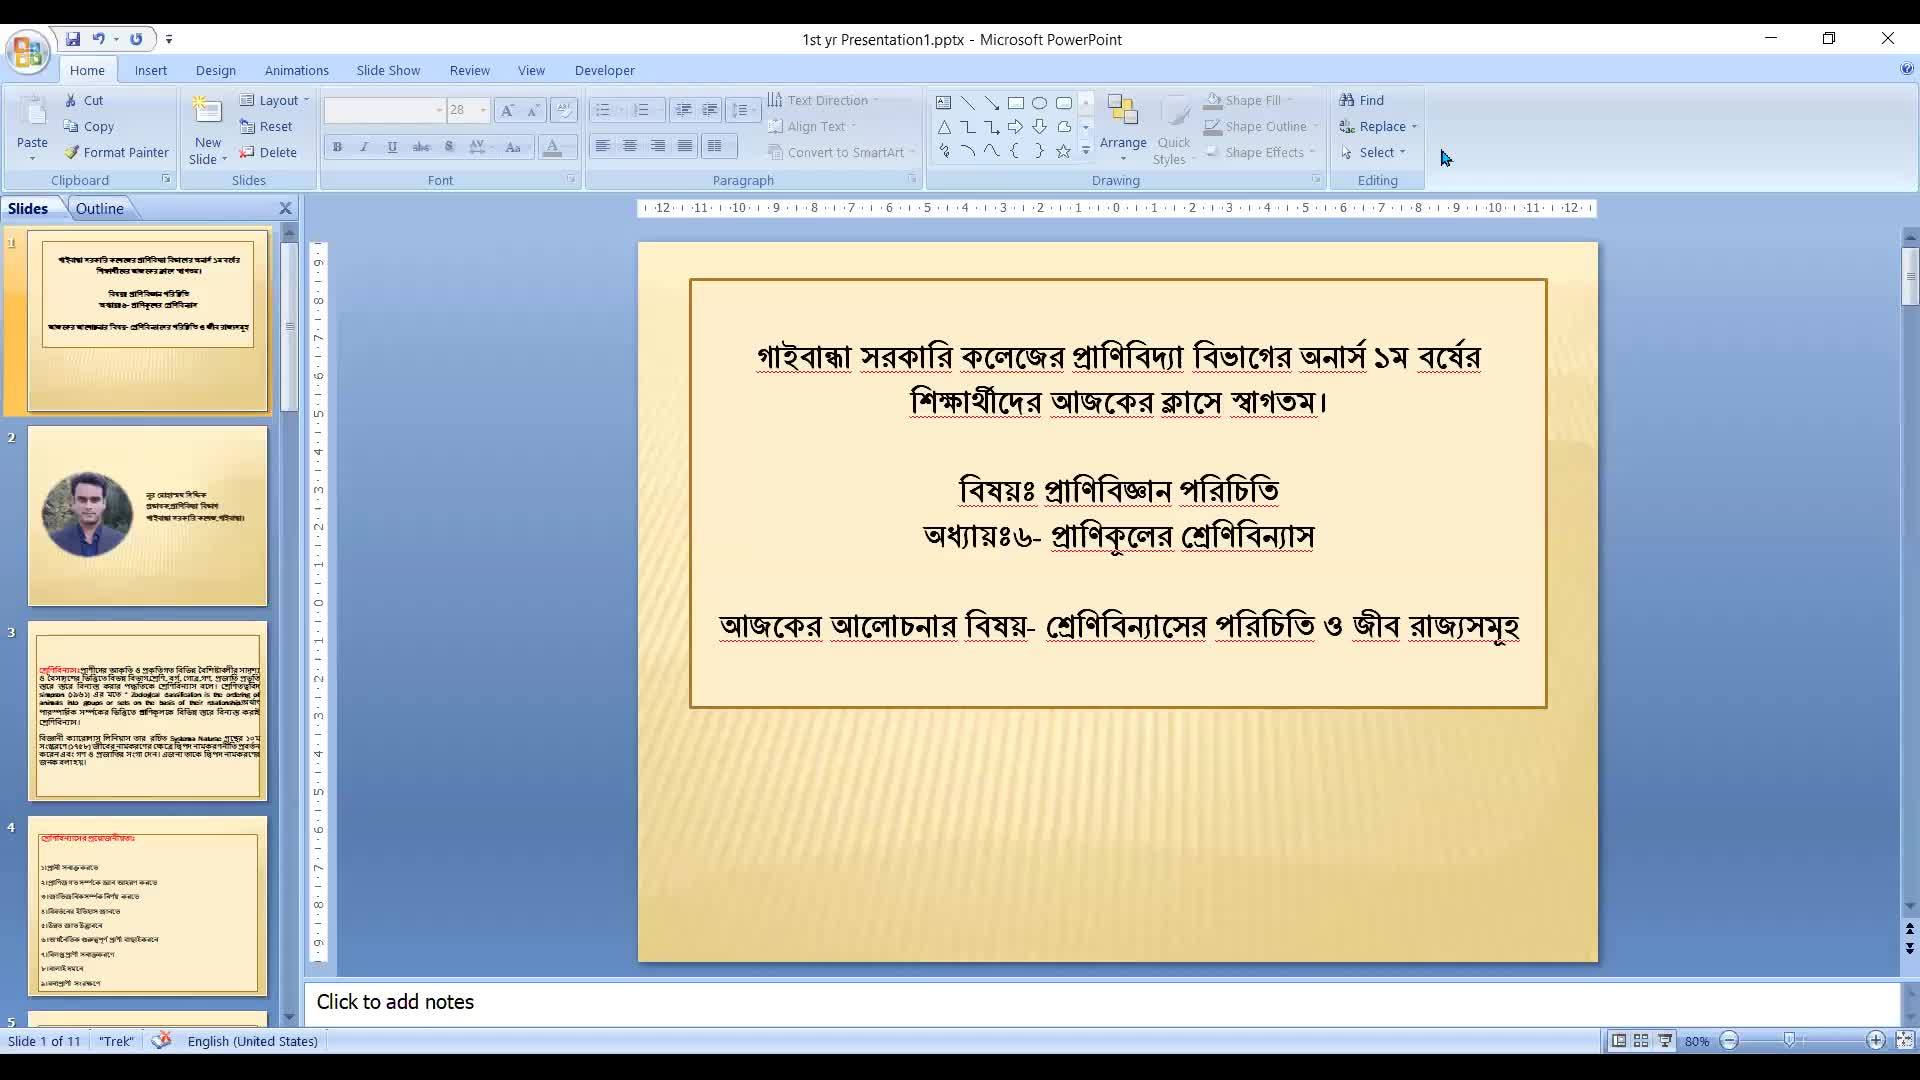Clear all text formatting
The width and height of the screenshot is (1920, 1080).
coord(563,110)
